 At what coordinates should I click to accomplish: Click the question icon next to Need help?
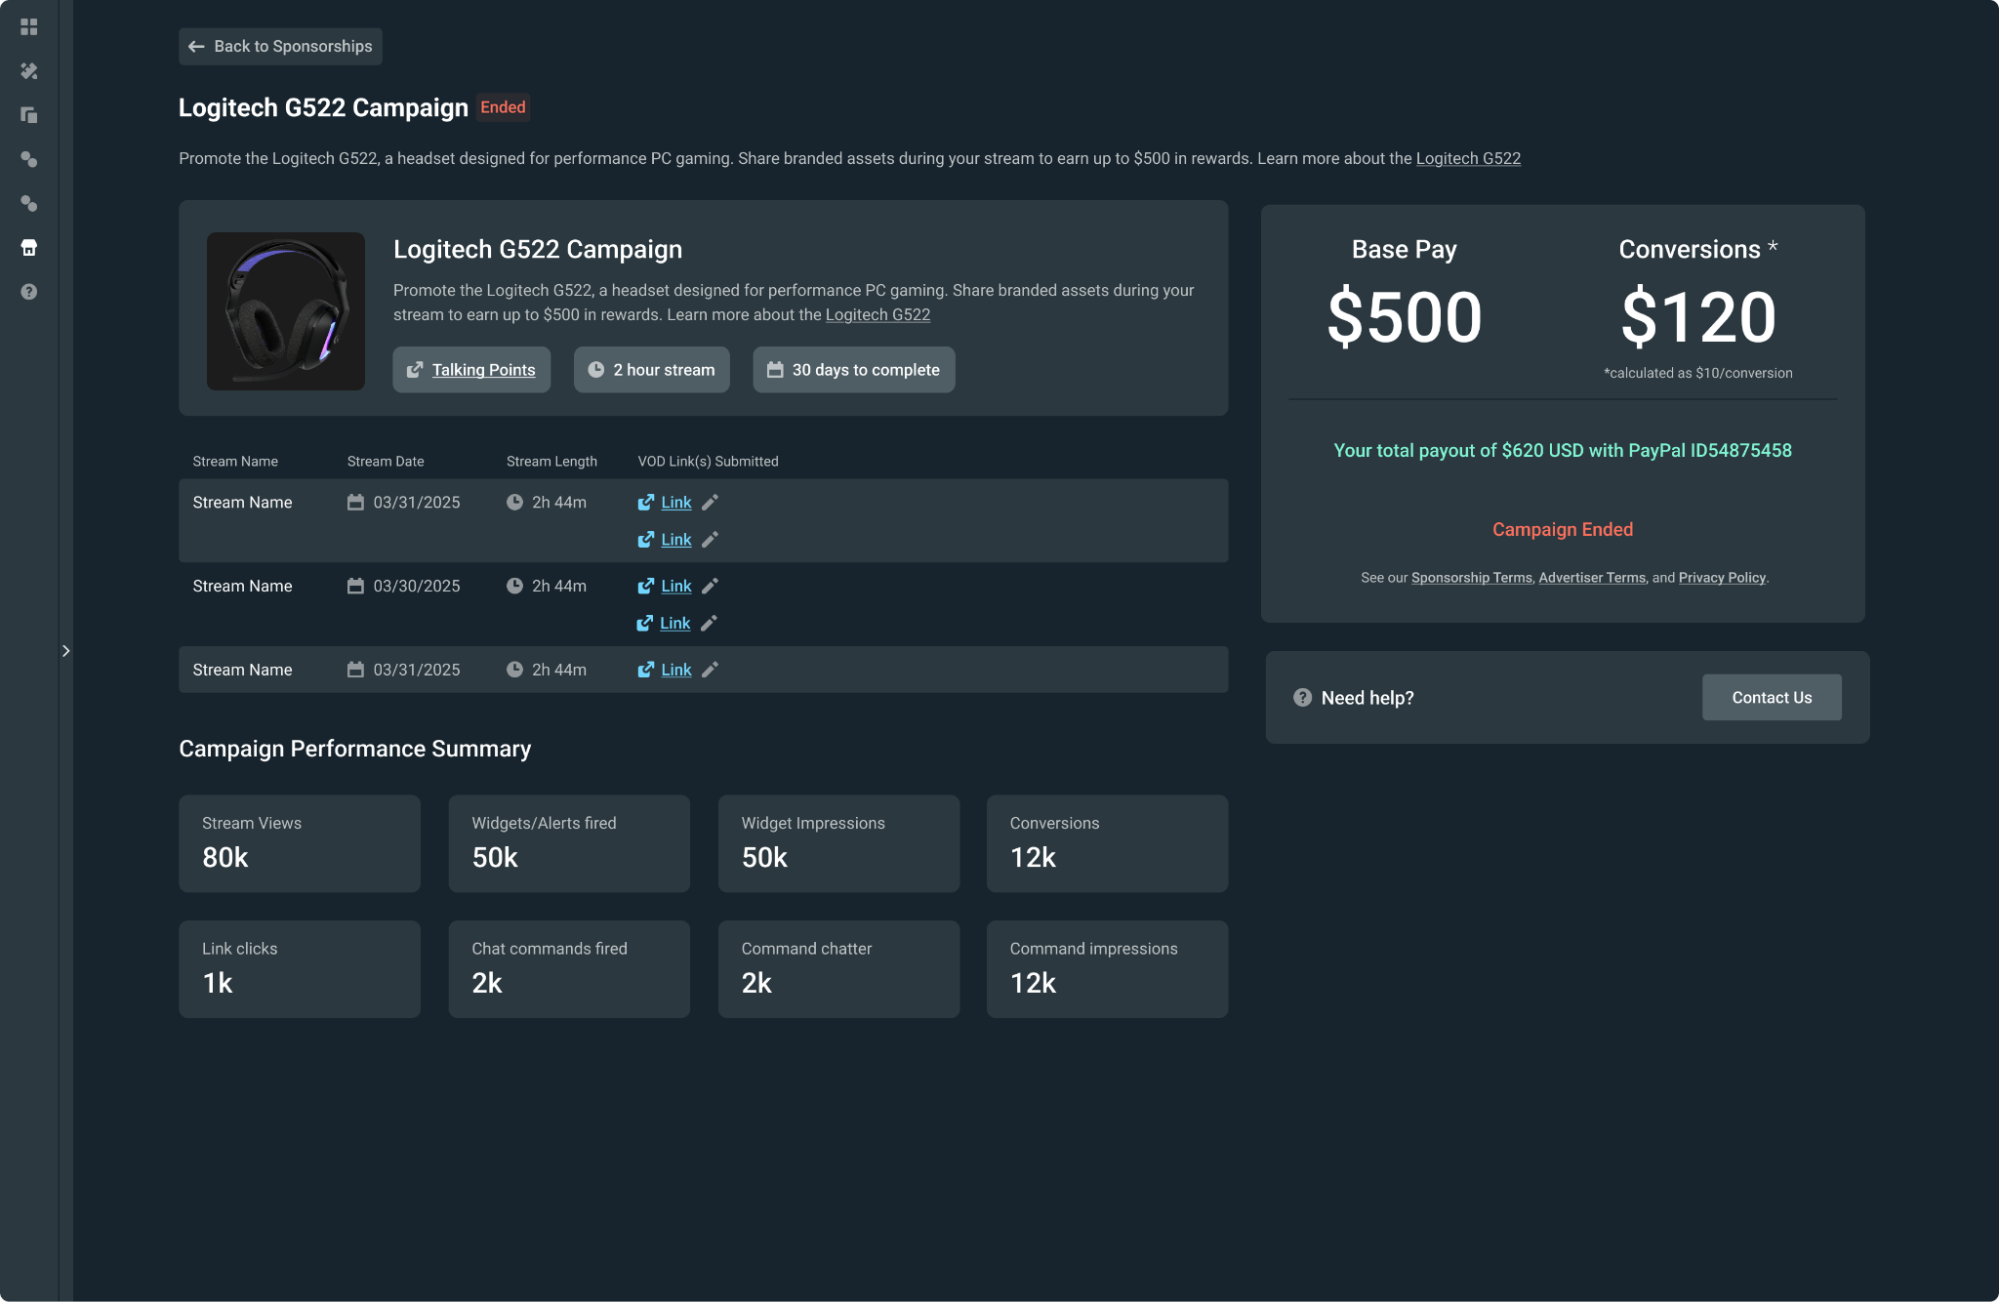(1302, 698)
